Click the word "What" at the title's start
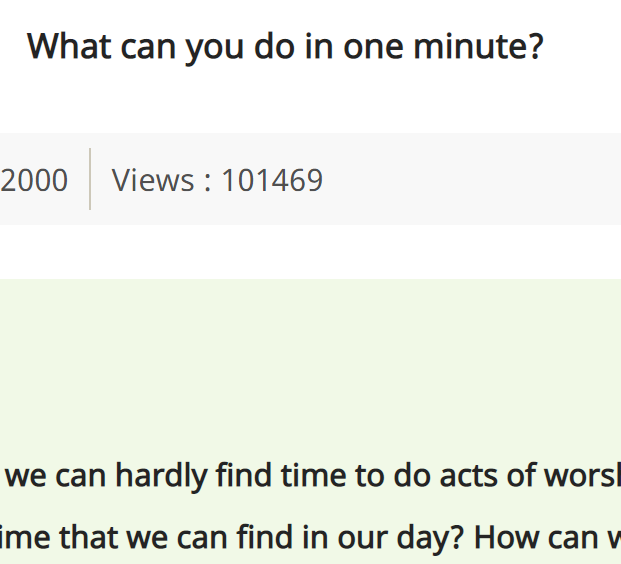621x564 pixels. pos(69,47)
